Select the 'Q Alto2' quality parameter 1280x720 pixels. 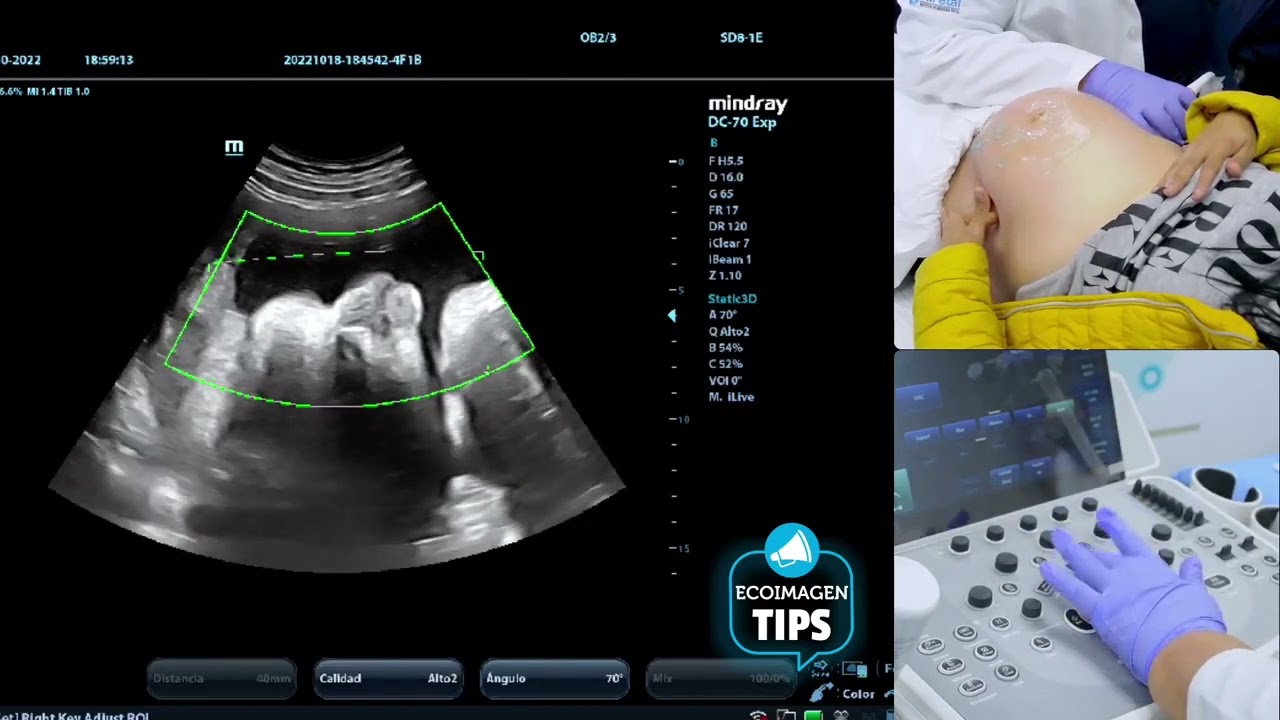click(729, 331)
